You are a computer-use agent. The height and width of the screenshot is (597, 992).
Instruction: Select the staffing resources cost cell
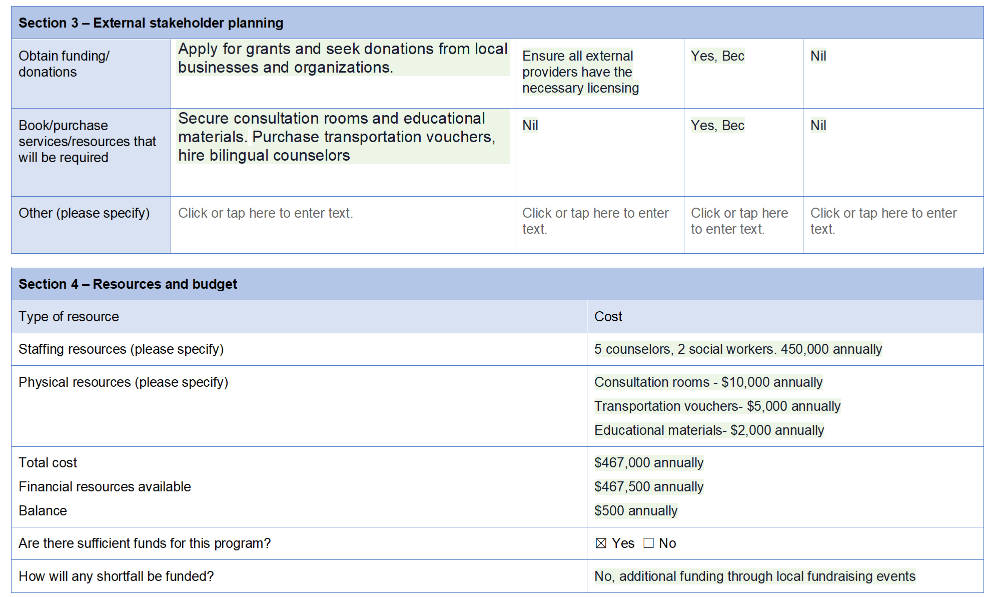click(738, 349)
